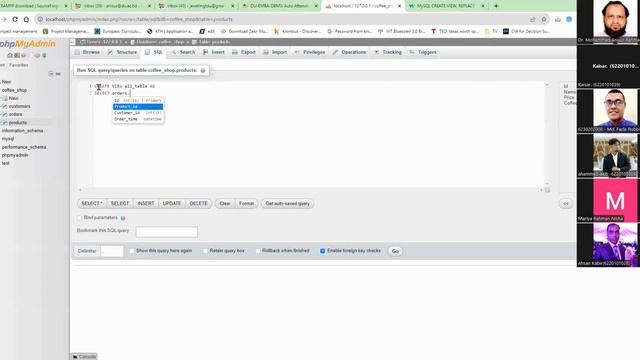This screenshot has height=360, width=640.
Task: Format the SQL query
Action: [247, 203]
